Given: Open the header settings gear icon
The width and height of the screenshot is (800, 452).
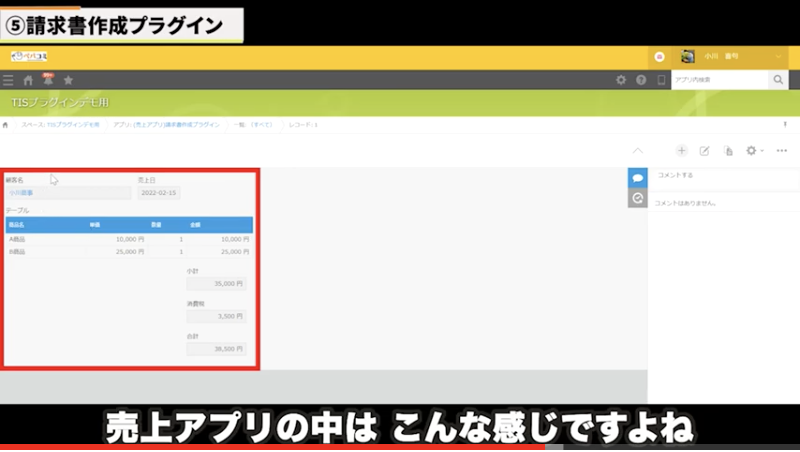Looking at the screenshot, I should 621,80.
